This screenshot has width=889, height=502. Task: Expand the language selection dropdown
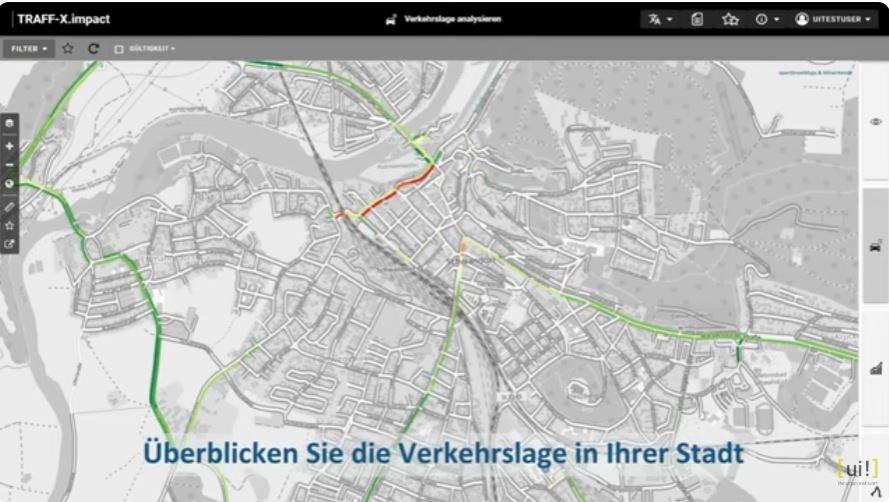(x=660, y=19)
